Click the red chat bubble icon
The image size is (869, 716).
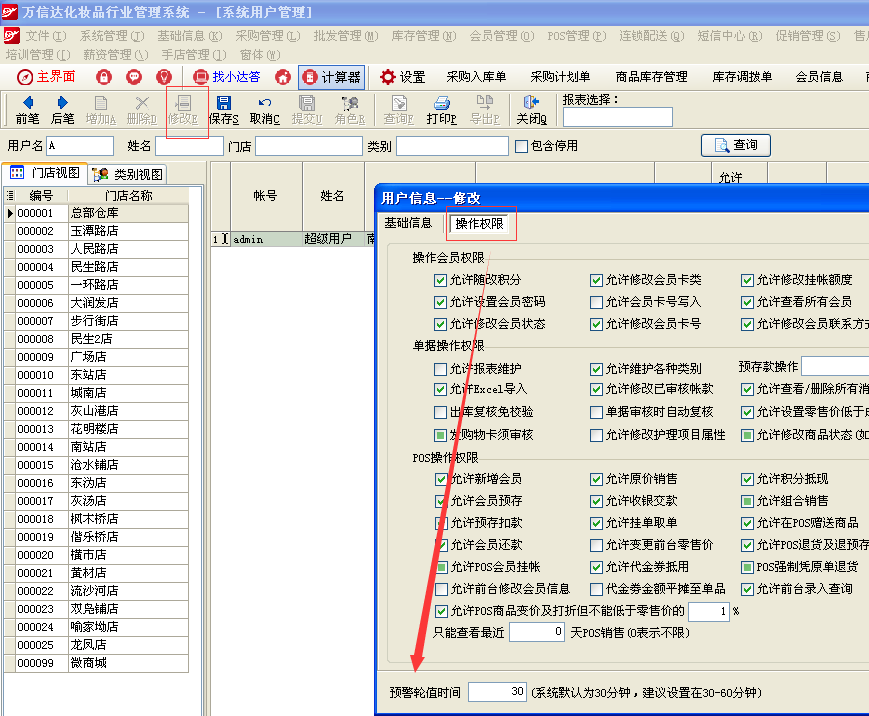click(x=134, y=76)
